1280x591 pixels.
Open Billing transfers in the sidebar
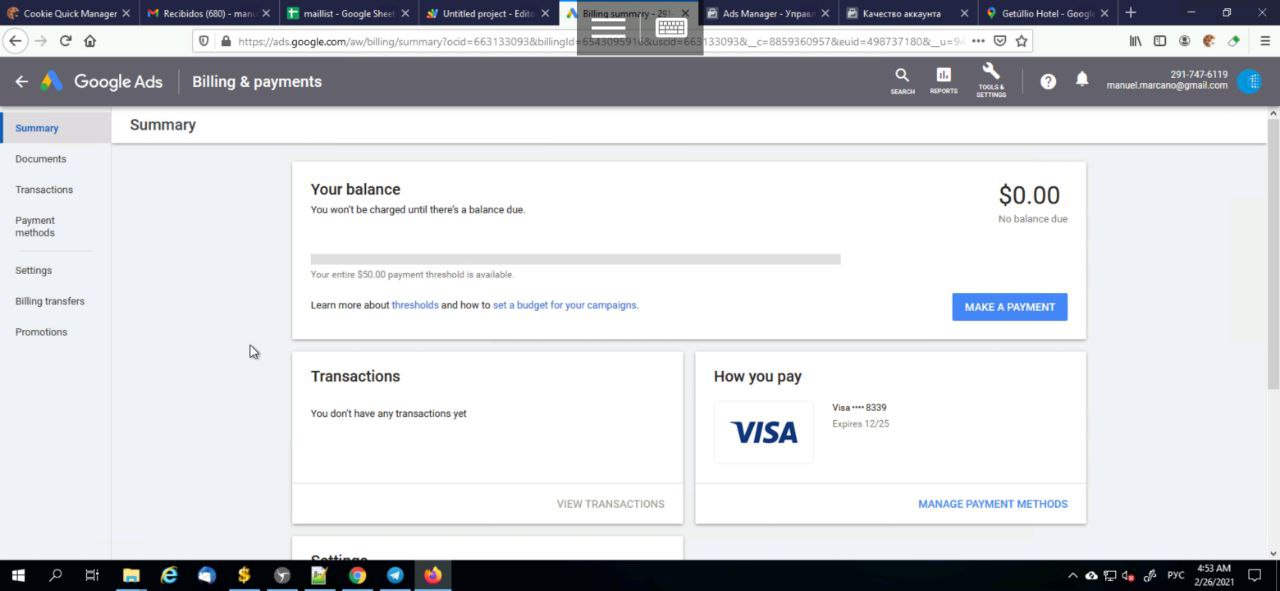click(50, 302)
